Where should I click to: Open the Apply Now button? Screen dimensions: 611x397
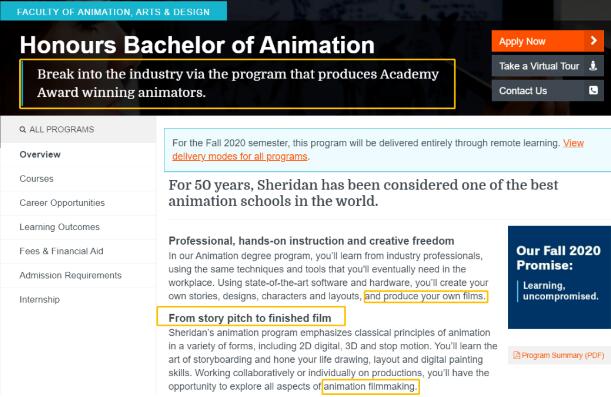(x=547, y=41)
